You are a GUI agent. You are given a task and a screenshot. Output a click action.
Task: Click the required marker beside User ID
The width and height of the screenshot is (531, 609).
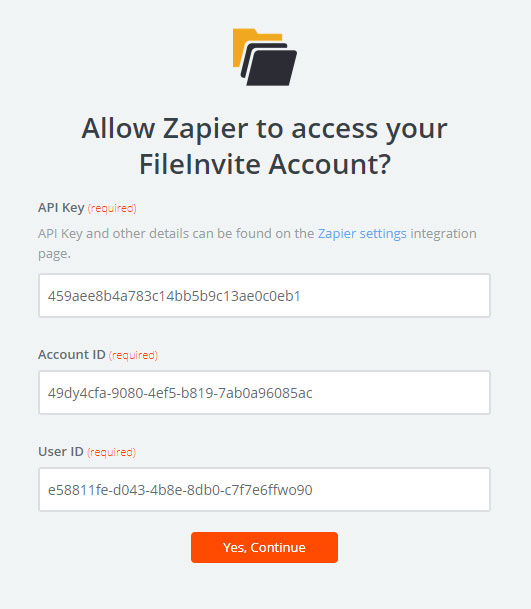[x=111, y=452]
